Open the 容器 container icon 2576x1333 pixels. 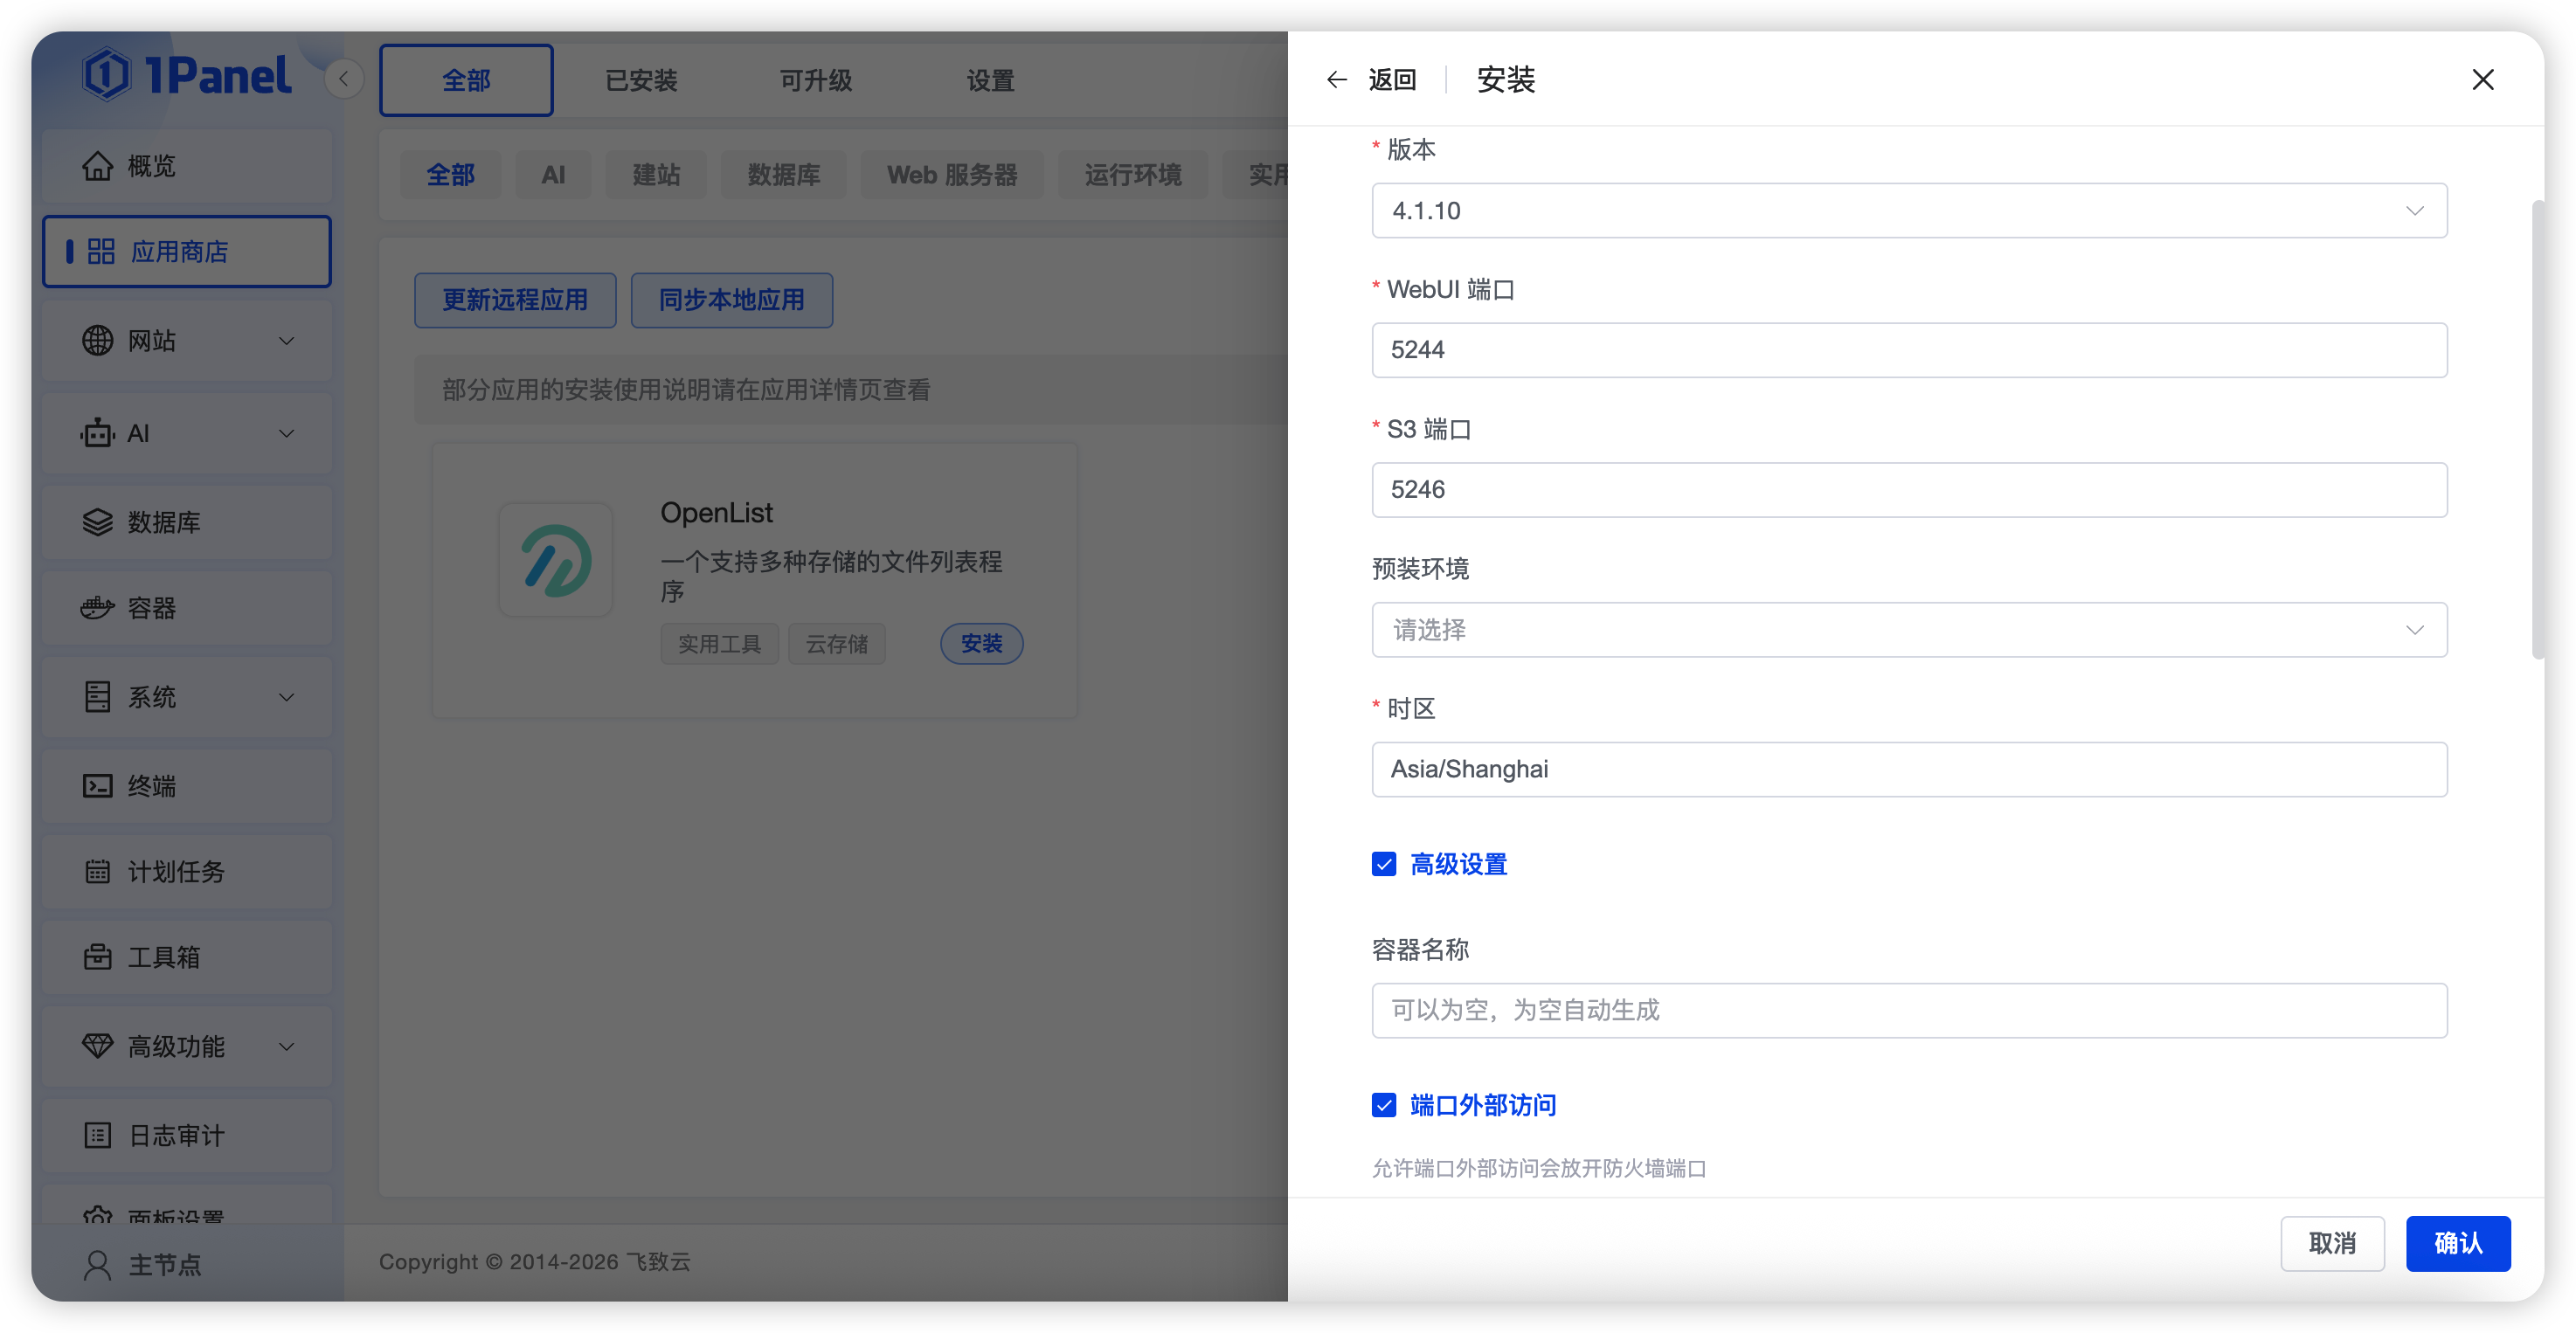pos(97,607)
